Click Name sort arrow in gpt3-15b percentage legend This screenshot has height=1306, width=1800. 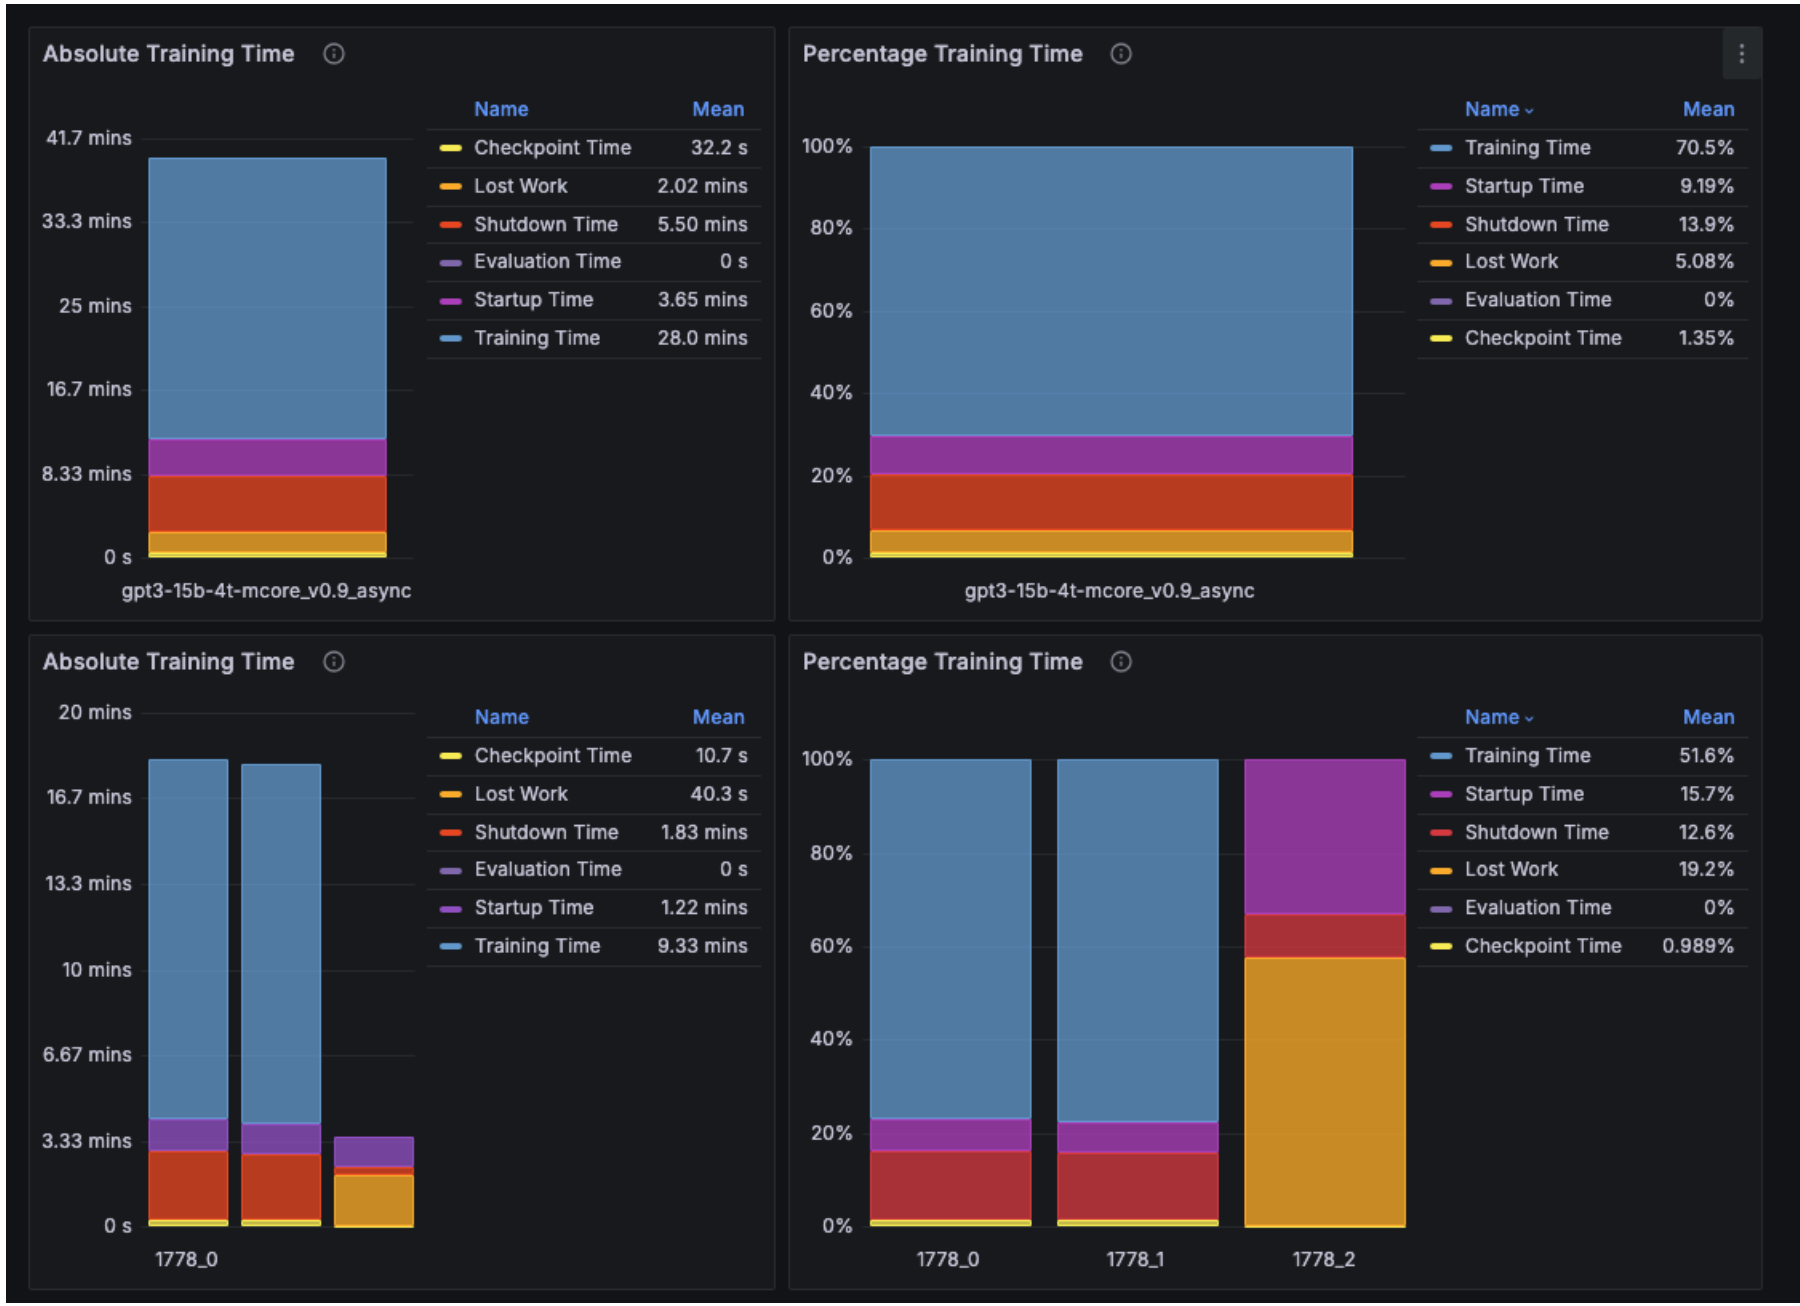coord(1529,111)
